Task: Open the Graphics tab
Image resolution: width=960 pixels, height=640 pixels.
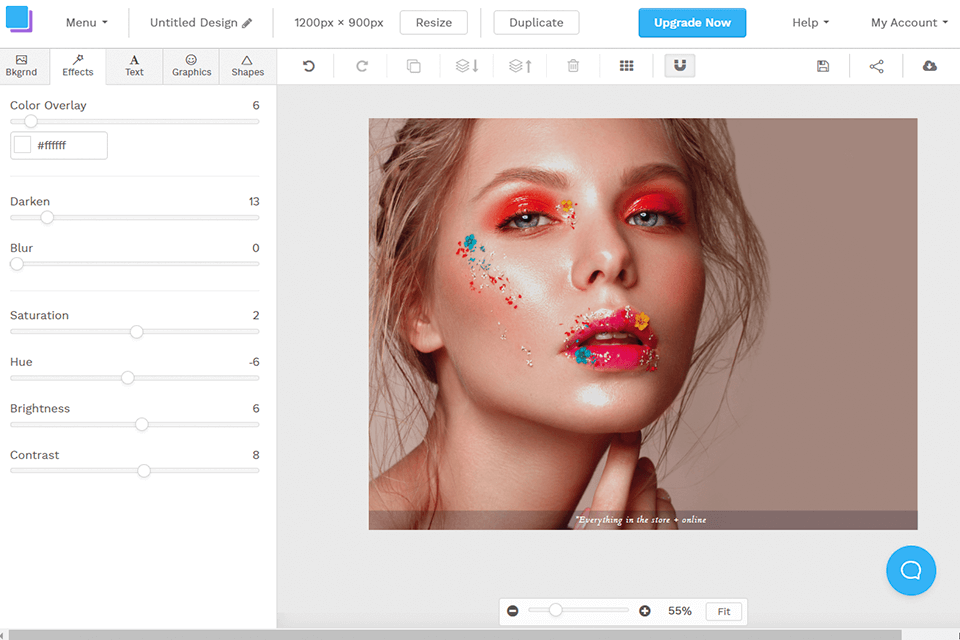Action: click(x=191, y=66)
